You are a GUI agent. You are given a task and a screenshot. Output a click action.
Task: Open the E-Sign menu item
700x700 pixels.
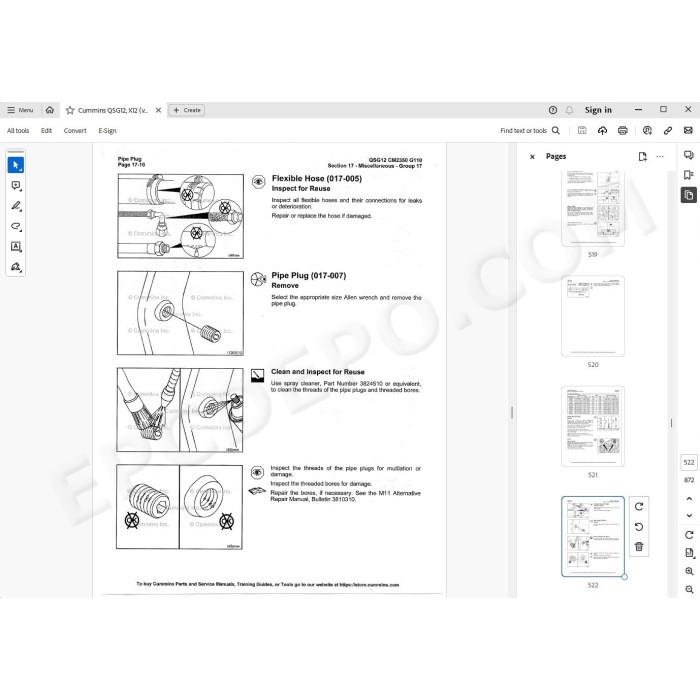(107, 130)
